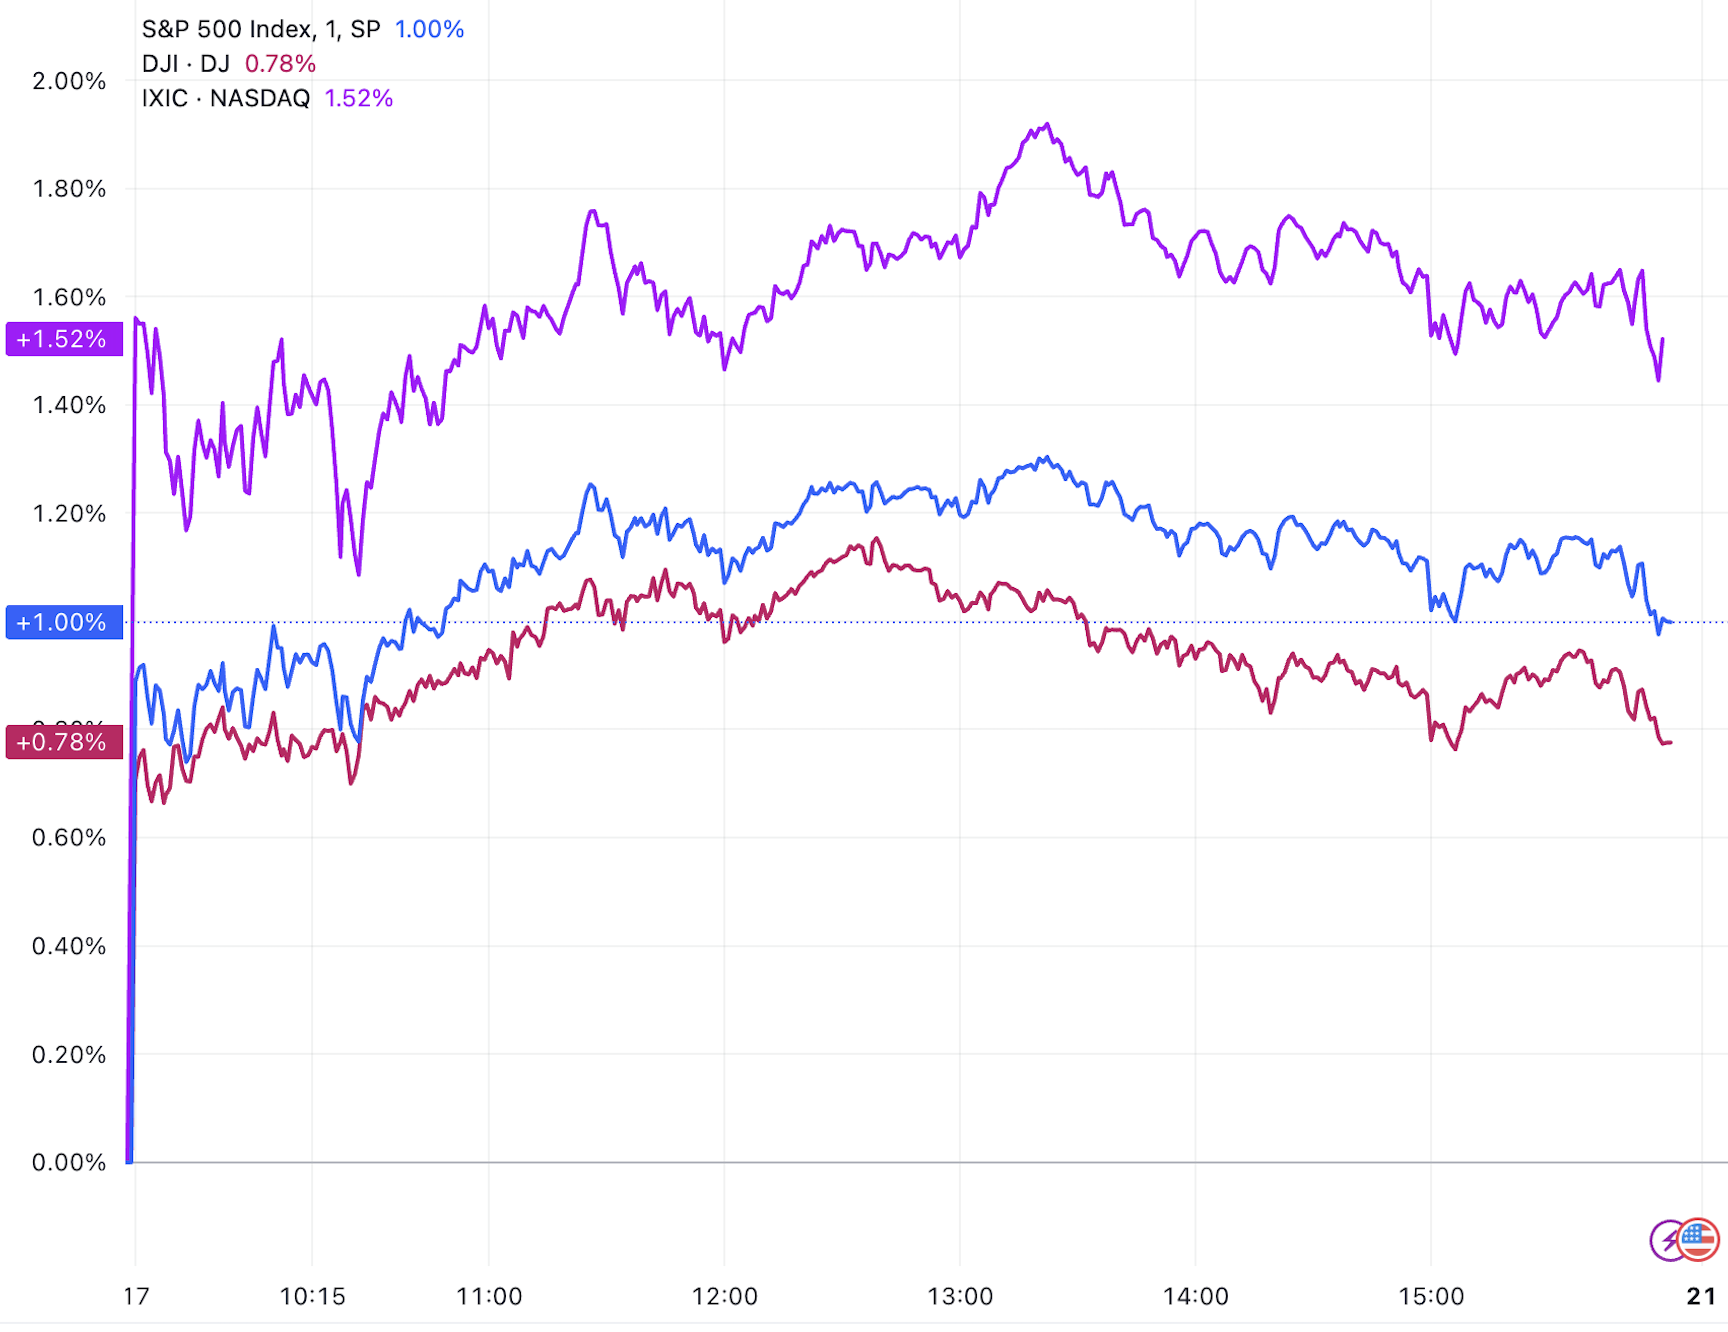Click the 2.00% price scale label
Viewport: 1728px width, 1332px height.
[x=69, y=81]
